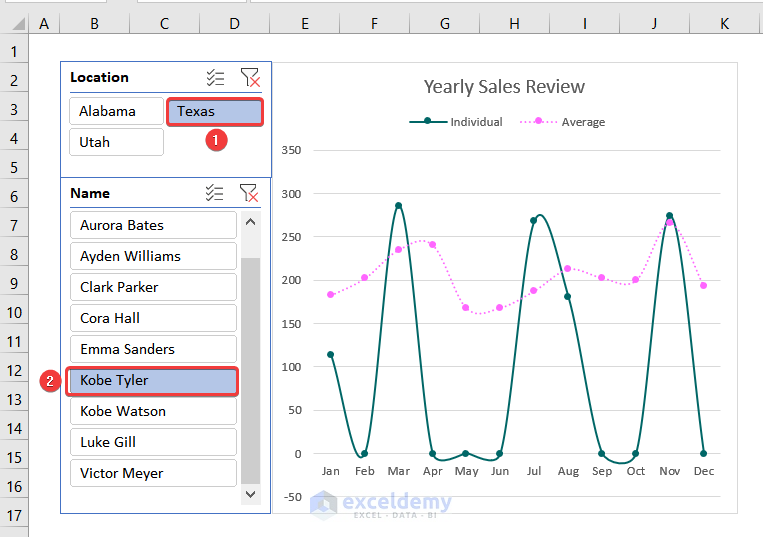Filter by Aurora Bates
763x537 pixels.
153,225
